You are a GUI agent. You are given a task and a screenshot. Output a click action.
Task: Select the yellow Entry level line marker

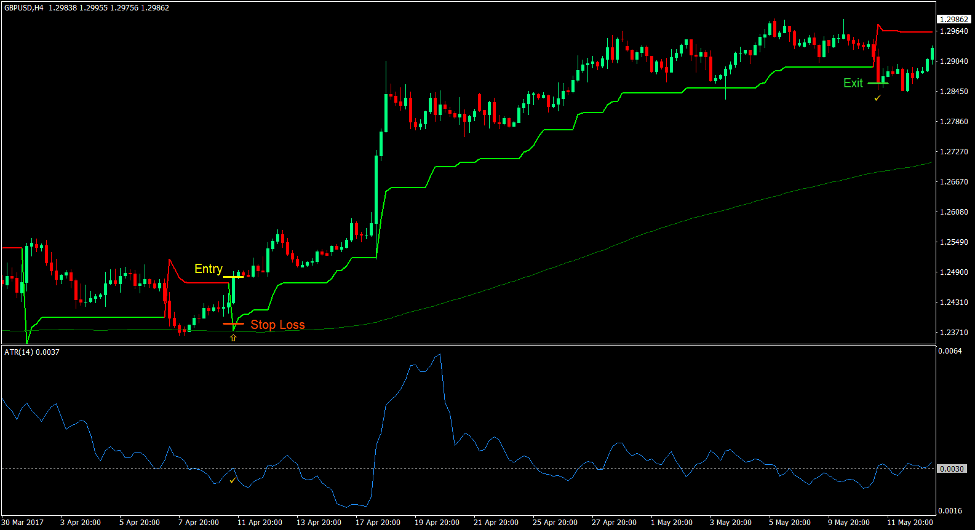pyautogui.click(x=233, y=275)
